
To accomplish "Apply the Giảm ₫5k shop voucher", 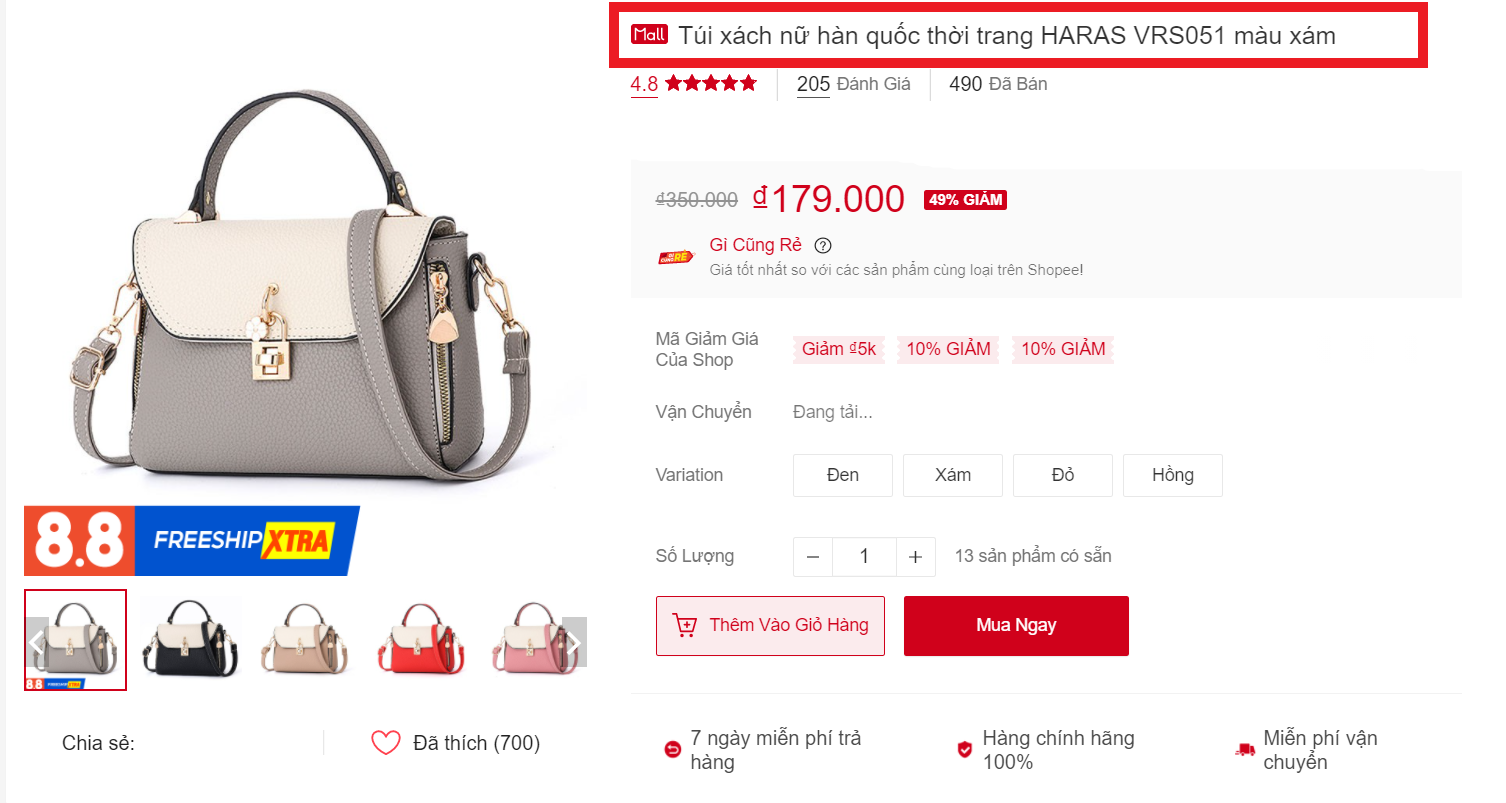I will click(x=839, y=349).
